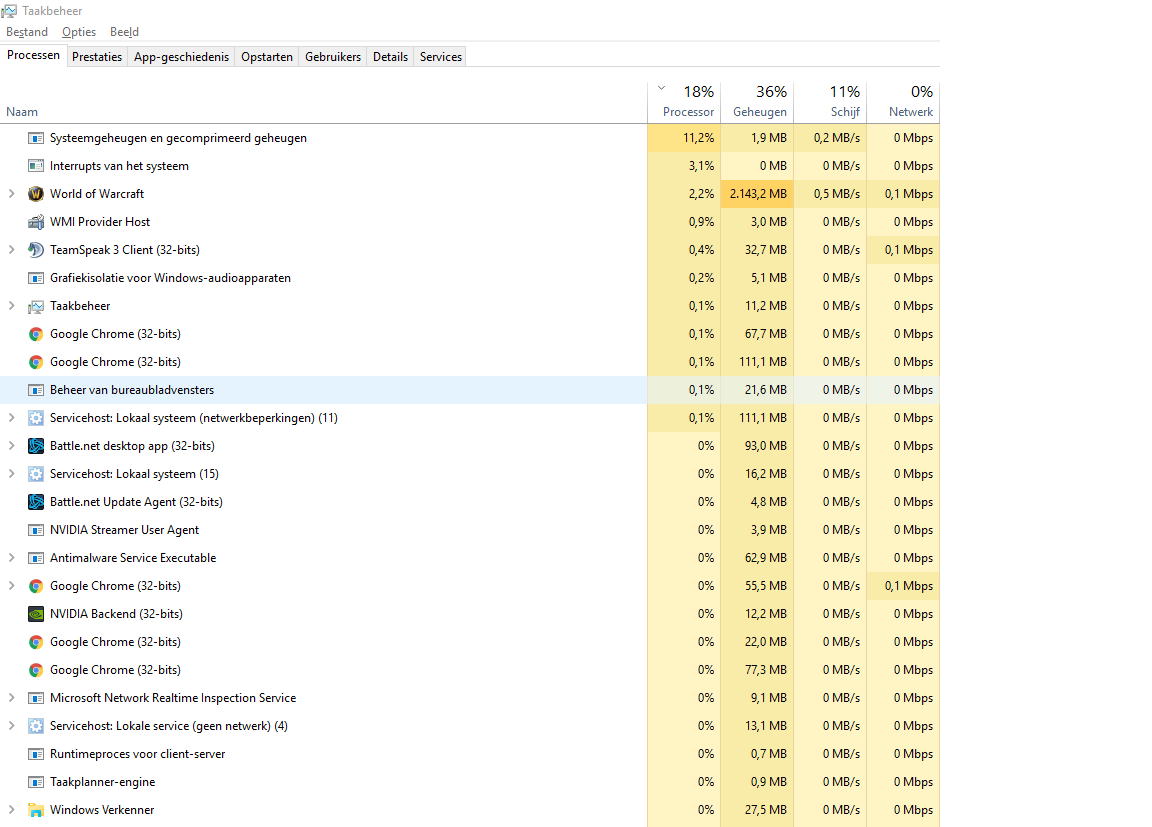Expand the Servicehost Lokale service (geen netwerk) group

(x=11, y=726)
